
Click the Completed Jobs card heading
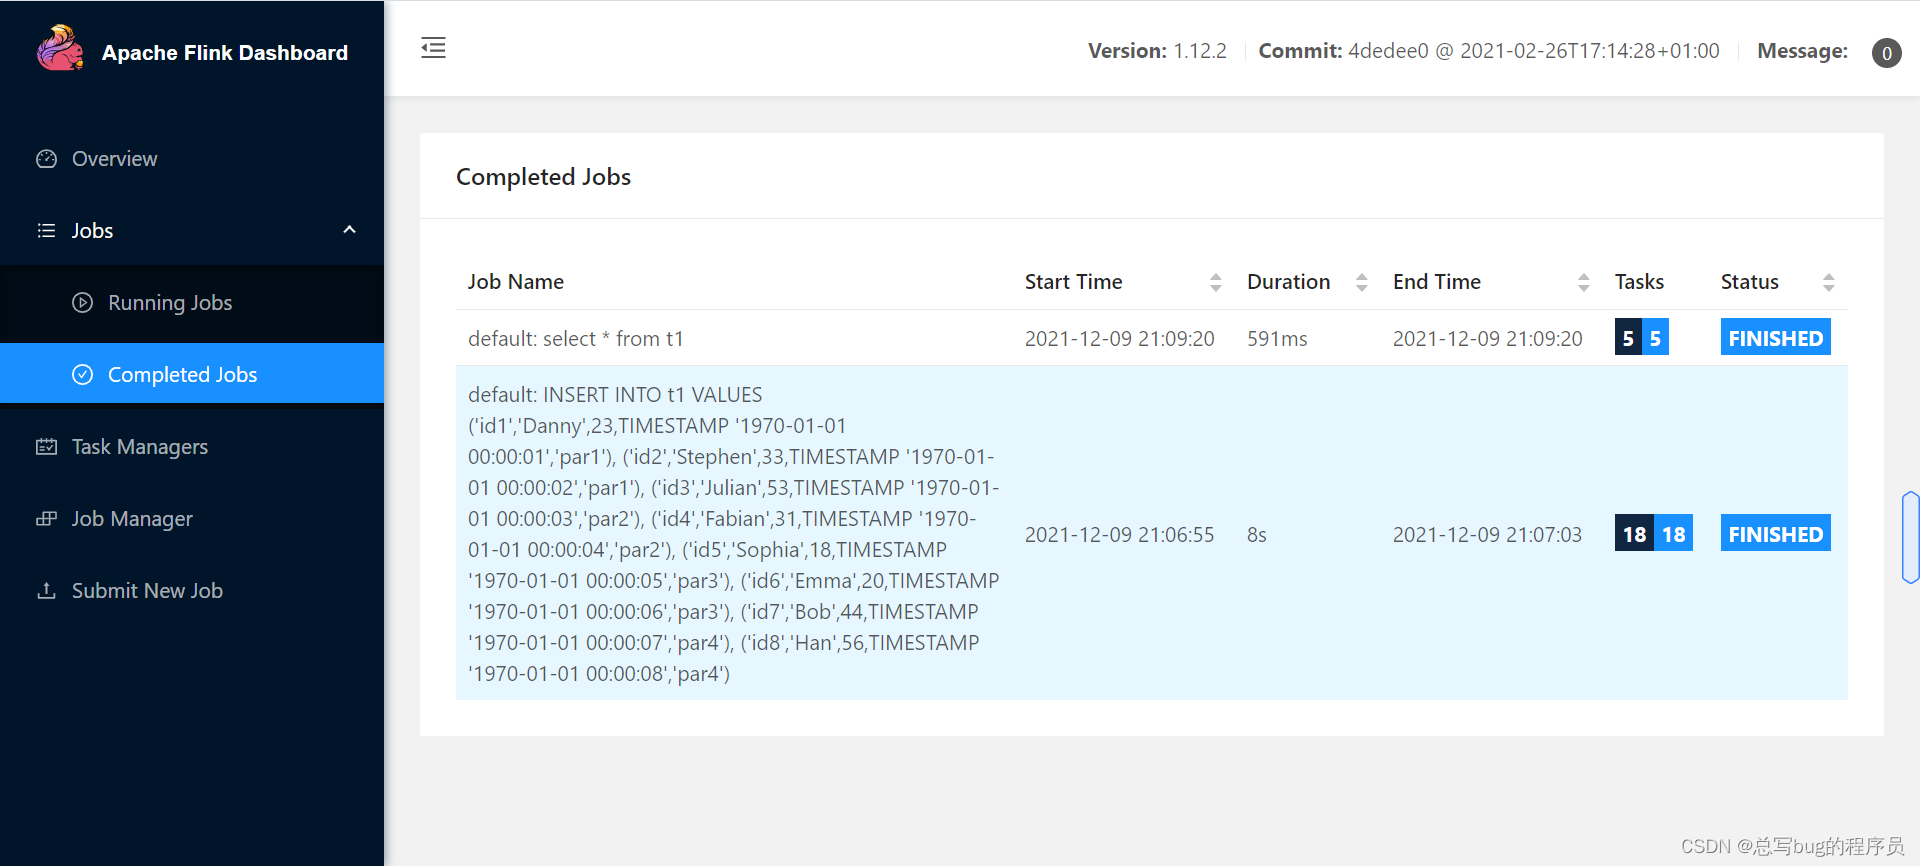[544, 177]
